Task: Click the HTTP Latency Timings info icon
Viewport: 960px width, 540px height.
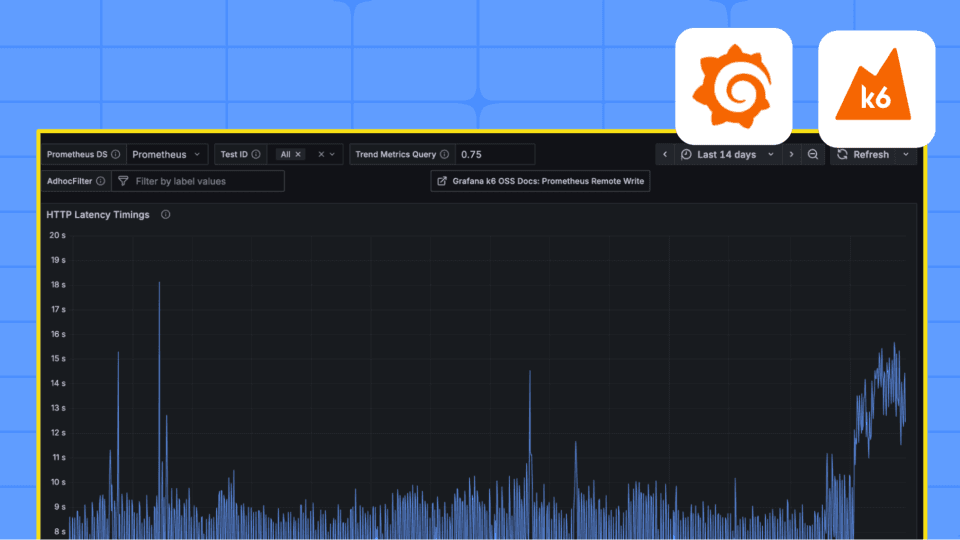Action: click(x=165, y=214)
